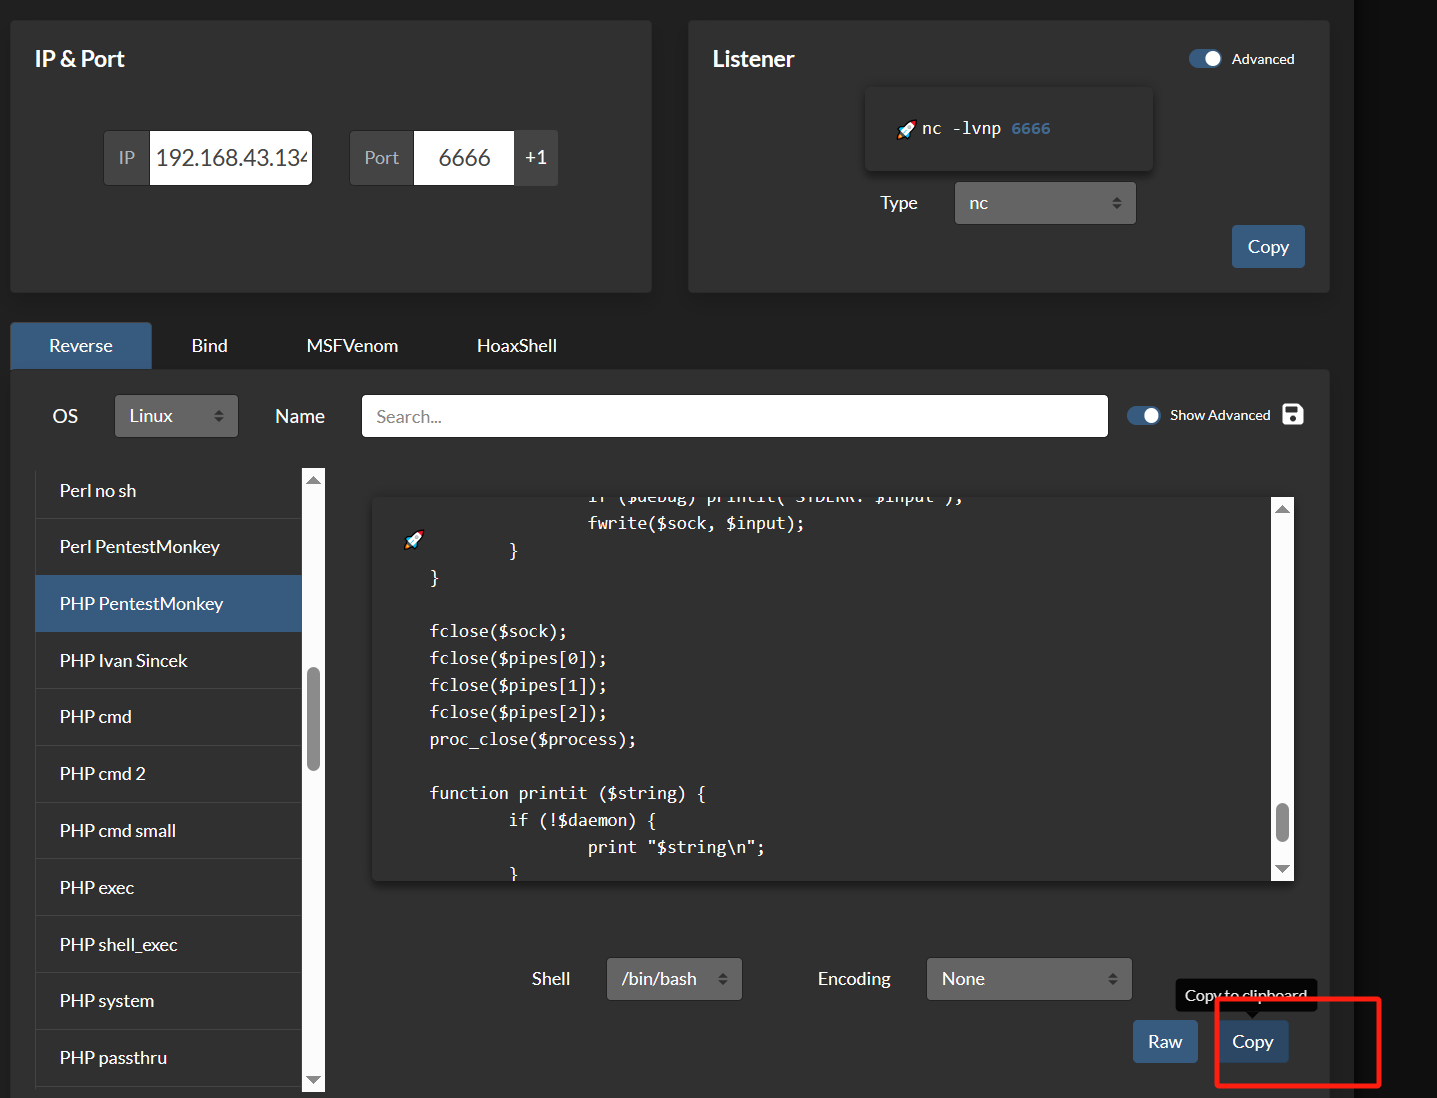Select the PHP passthru payload
The height and width of the screenshot is (1098, 1437).
click(x=168, y=1058)
